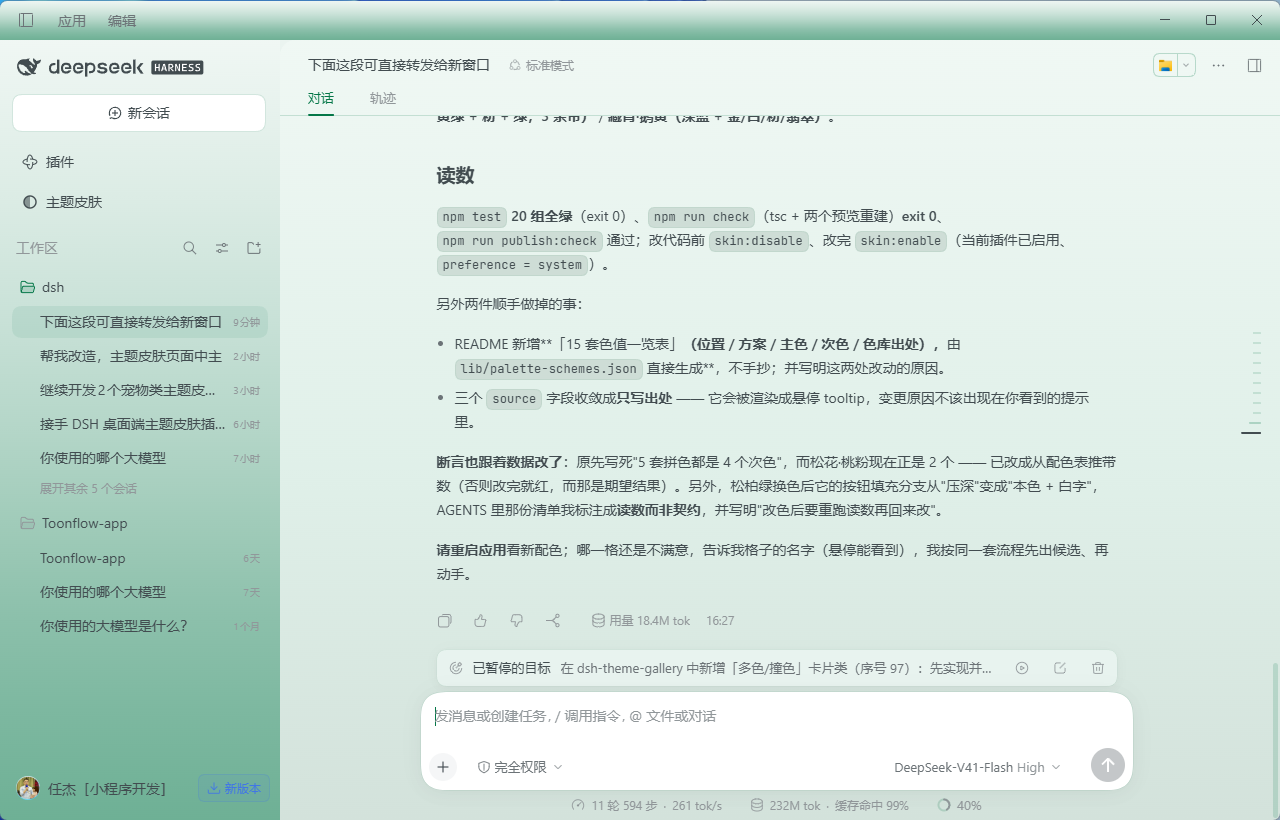Click the folder icon in header

click(x=1165, y=65)
